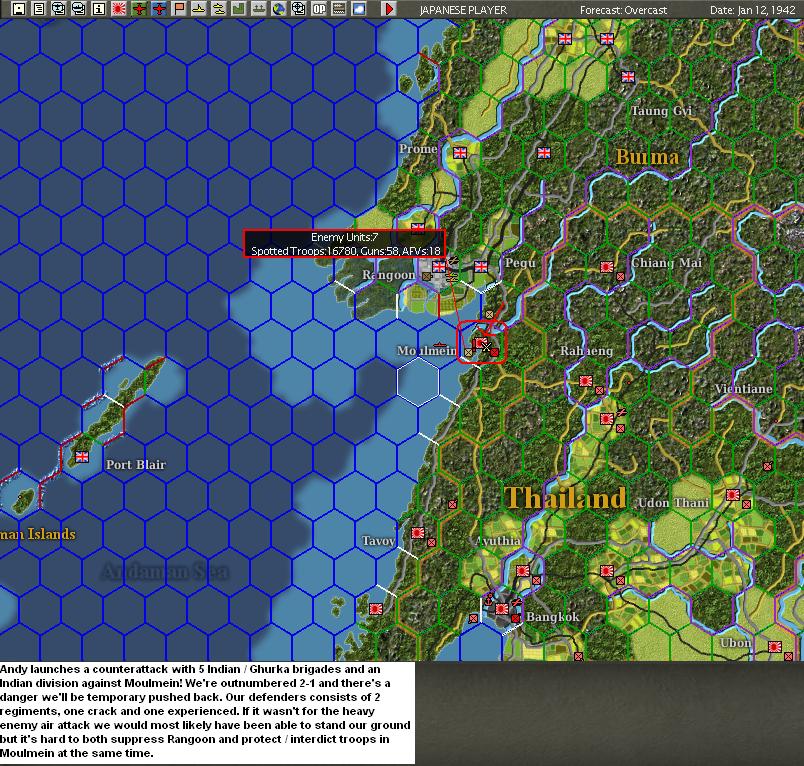Click the brown base marker at Rangoon
Screen dimensions: 804x766
tap(426, 276)
